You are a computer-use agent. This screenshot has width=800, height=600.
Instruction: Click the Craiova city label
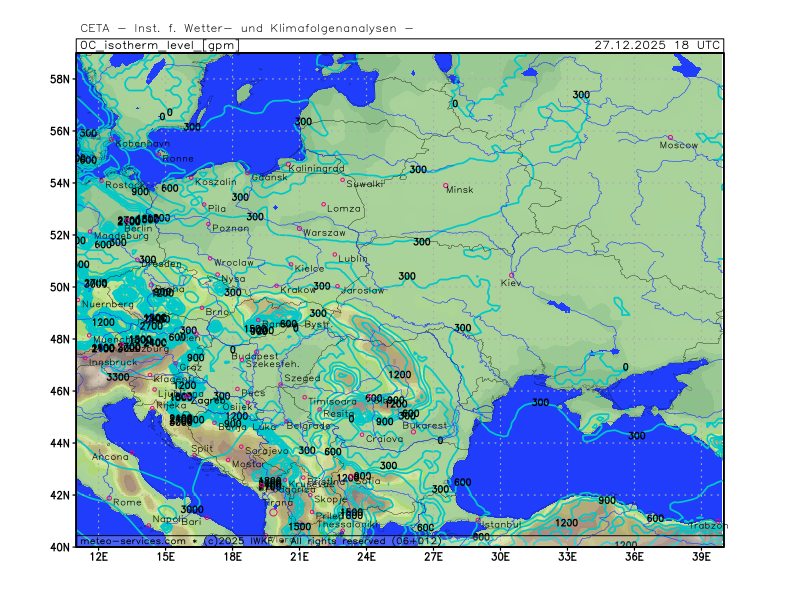coord(385,438)
